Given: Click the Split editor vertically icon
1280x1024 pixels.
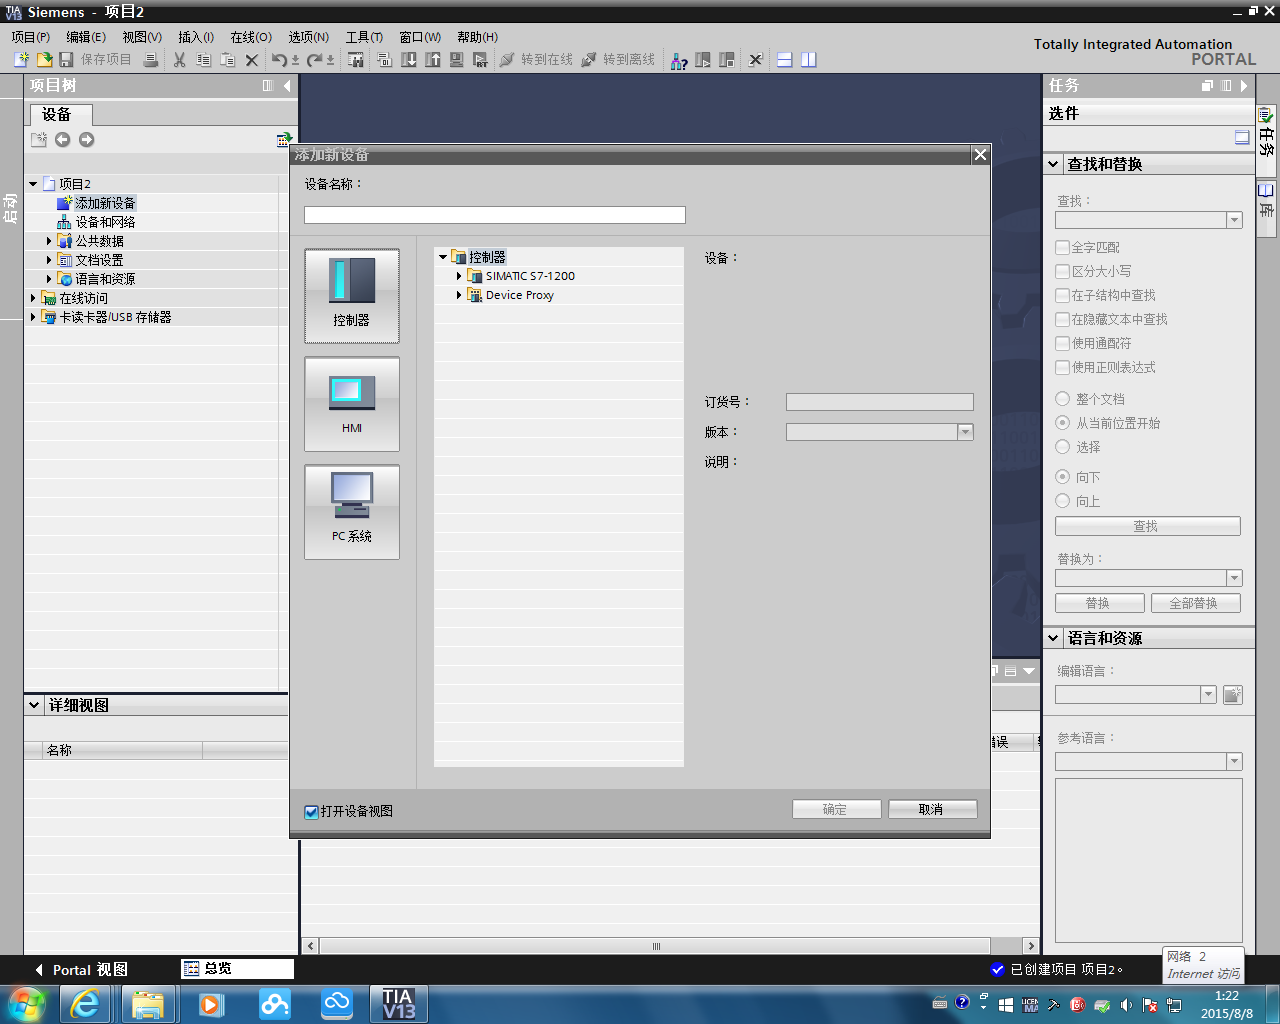Looking at the screenshot, I should click(x=809, y=60).
